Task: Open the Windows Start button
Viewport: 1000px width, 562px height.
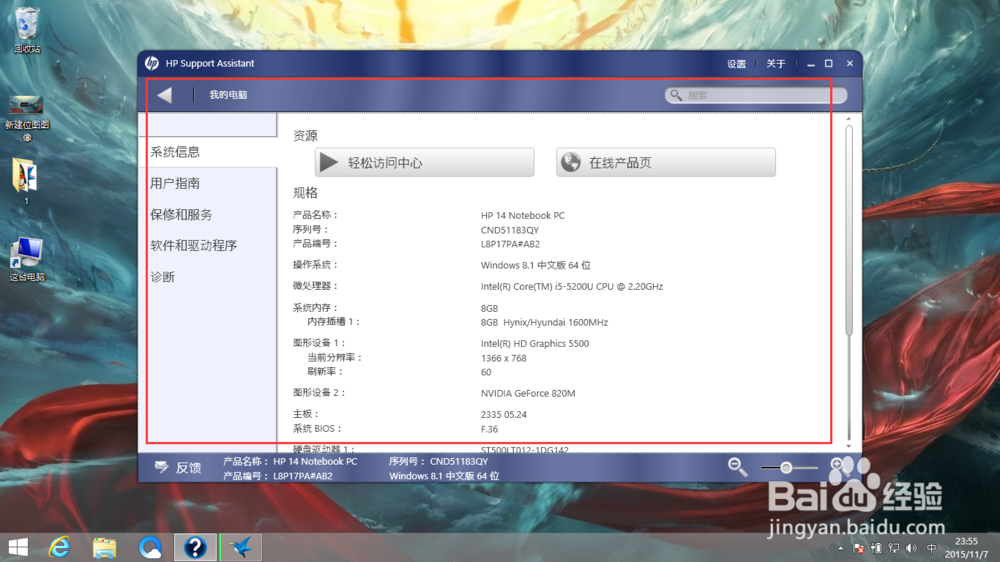Action: tap(18, 547)
